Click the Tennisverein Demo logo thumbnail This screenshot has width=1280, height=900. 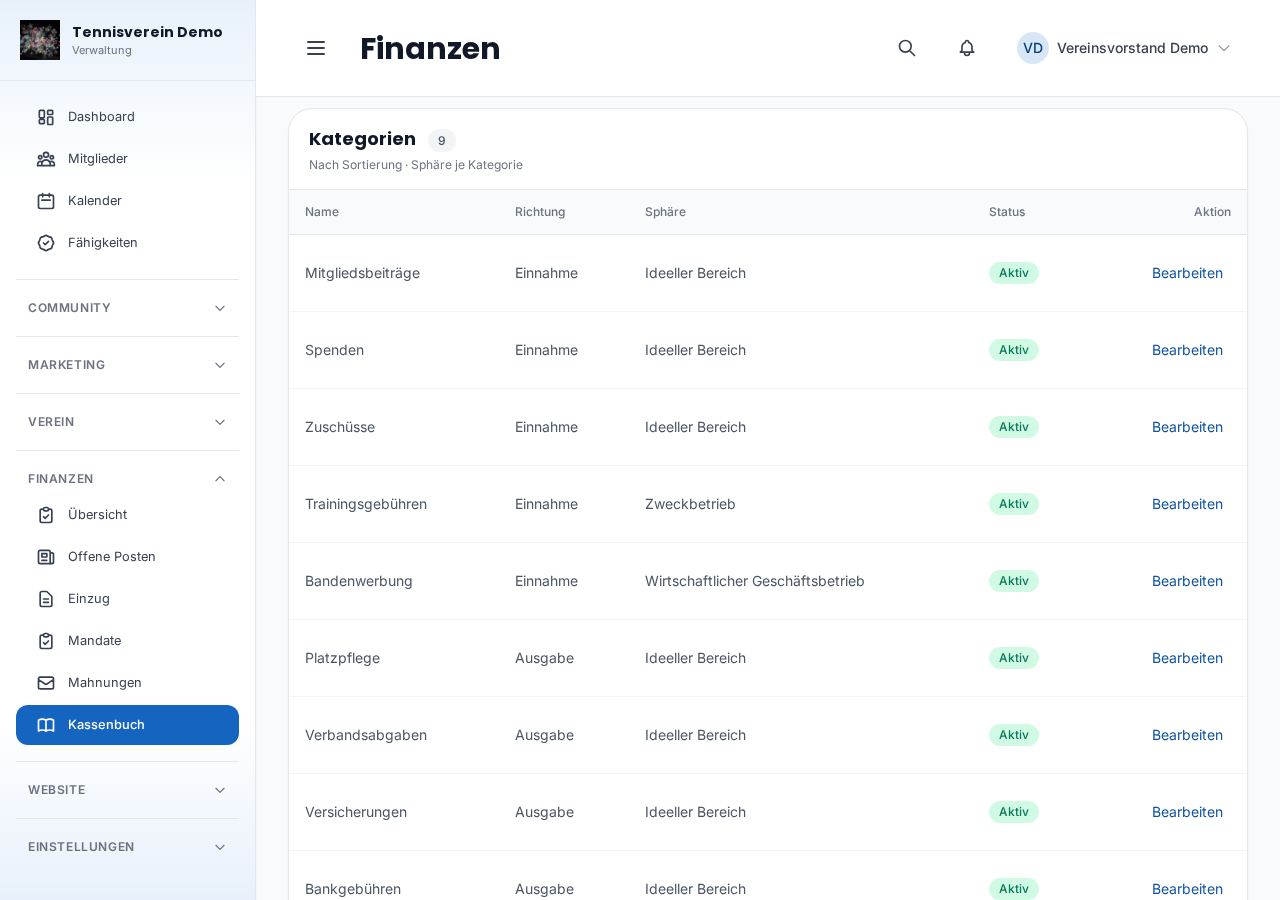click(x=40, y=40)
